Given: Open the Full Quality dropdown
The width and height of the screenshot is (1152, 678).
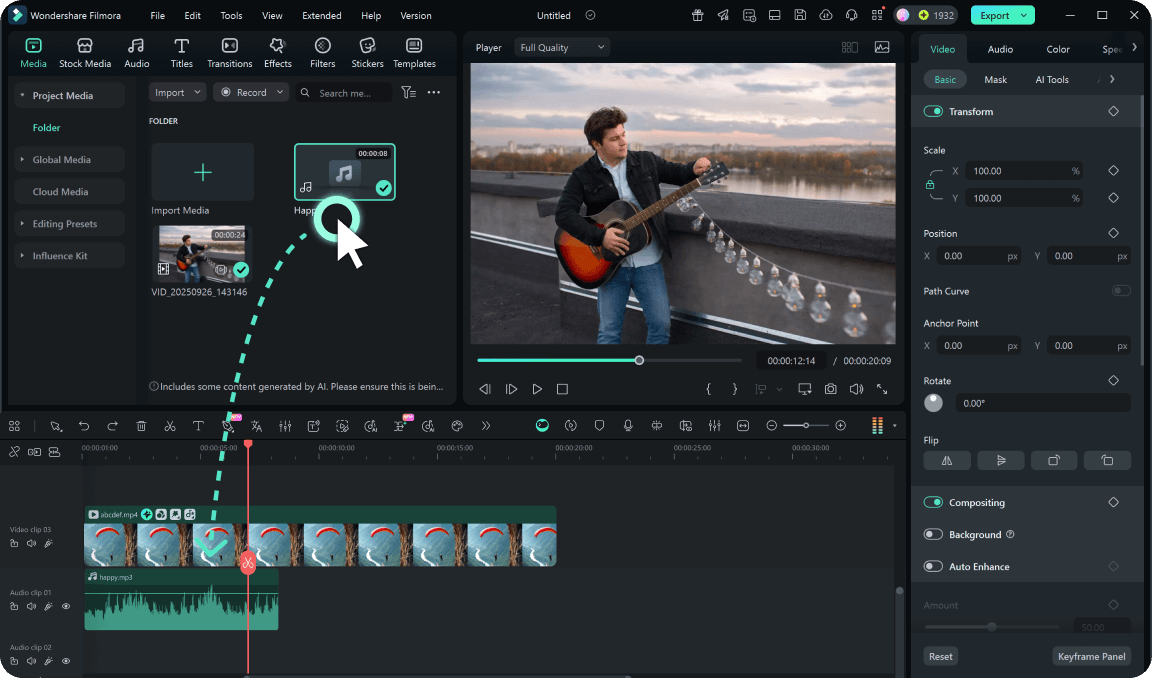Looking at the screenshot, I should point(562,47).
